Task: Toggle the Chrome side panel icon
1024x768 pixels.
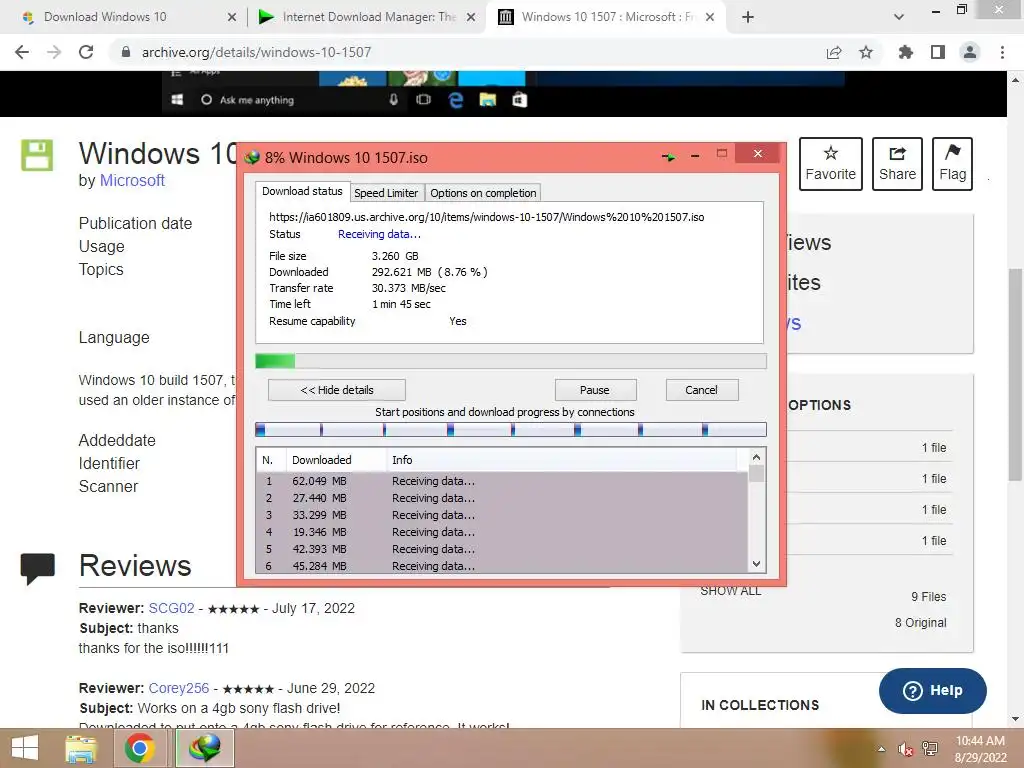Action: (x=938, y=52)
